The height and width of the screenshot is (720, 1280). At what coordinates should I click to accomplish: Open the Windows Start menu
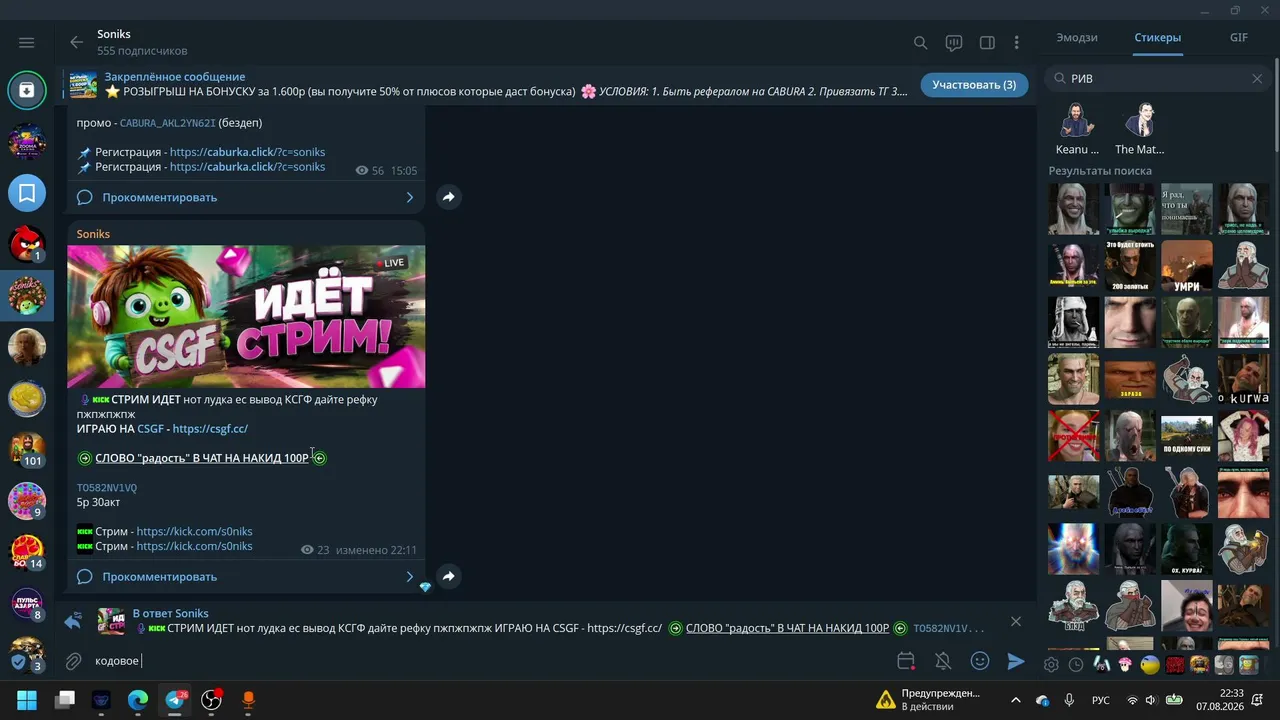click(x=27, y=700)
